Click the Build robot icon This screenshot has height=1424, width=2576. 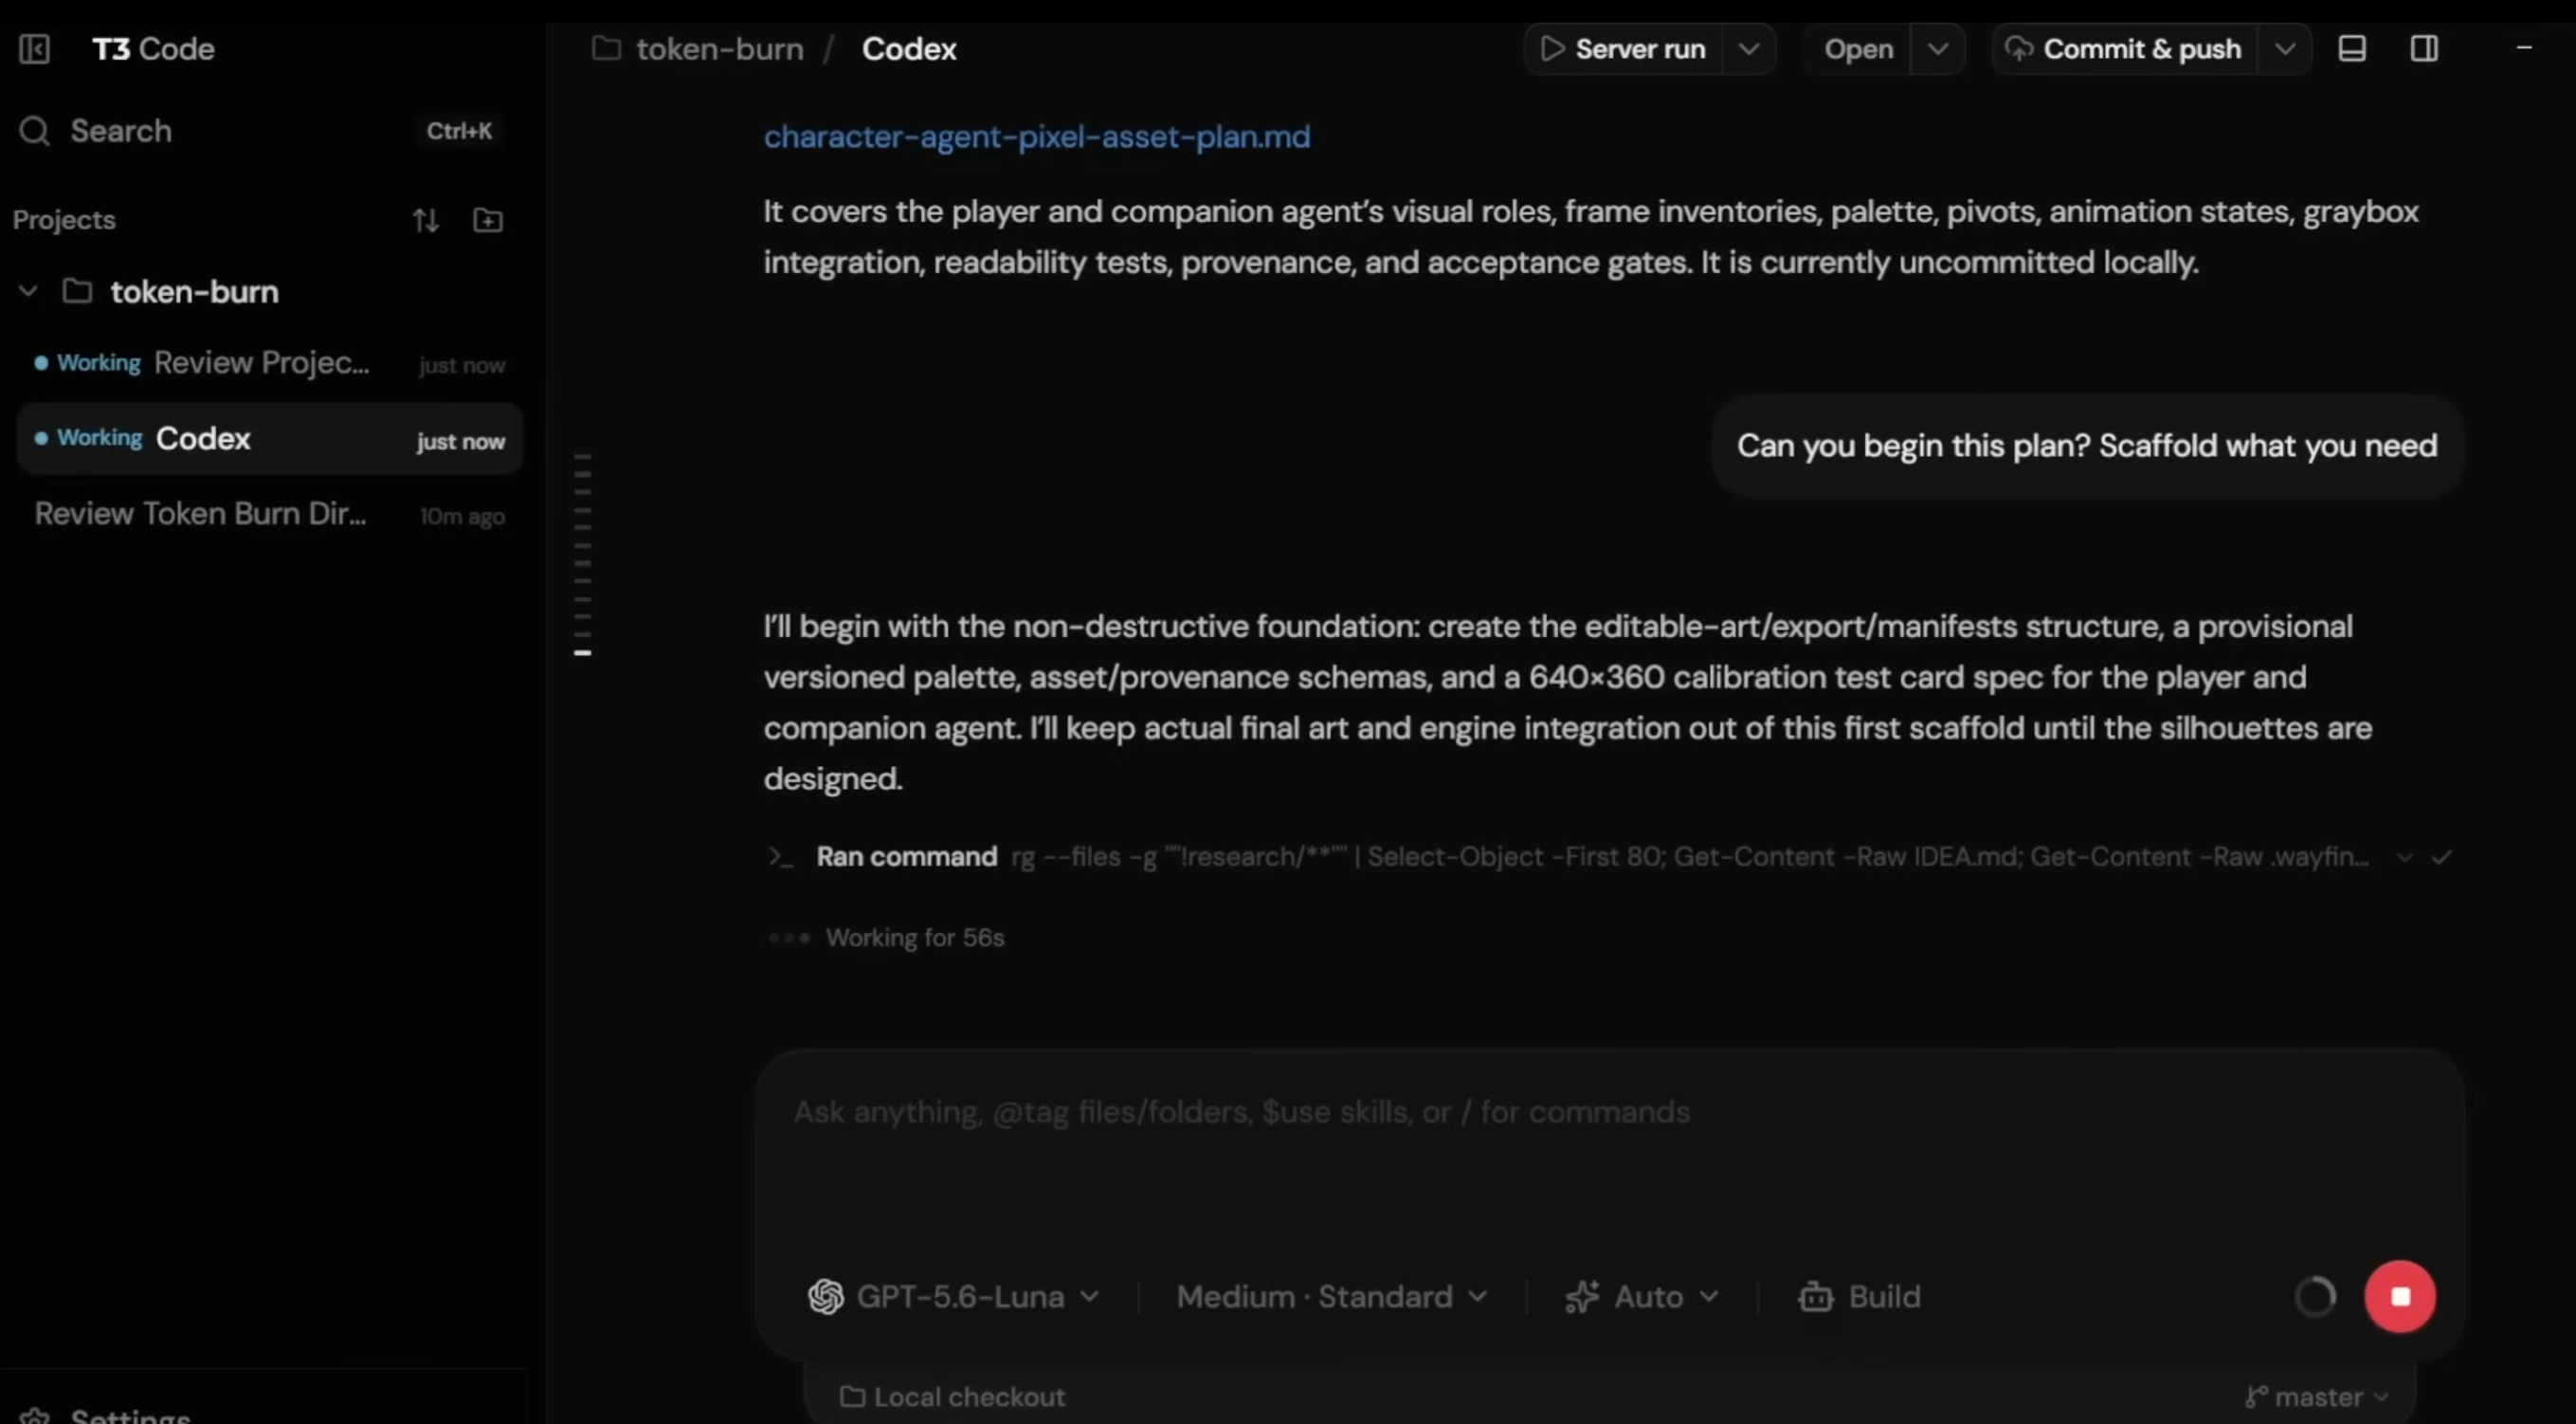(x=1816, y=1297)
